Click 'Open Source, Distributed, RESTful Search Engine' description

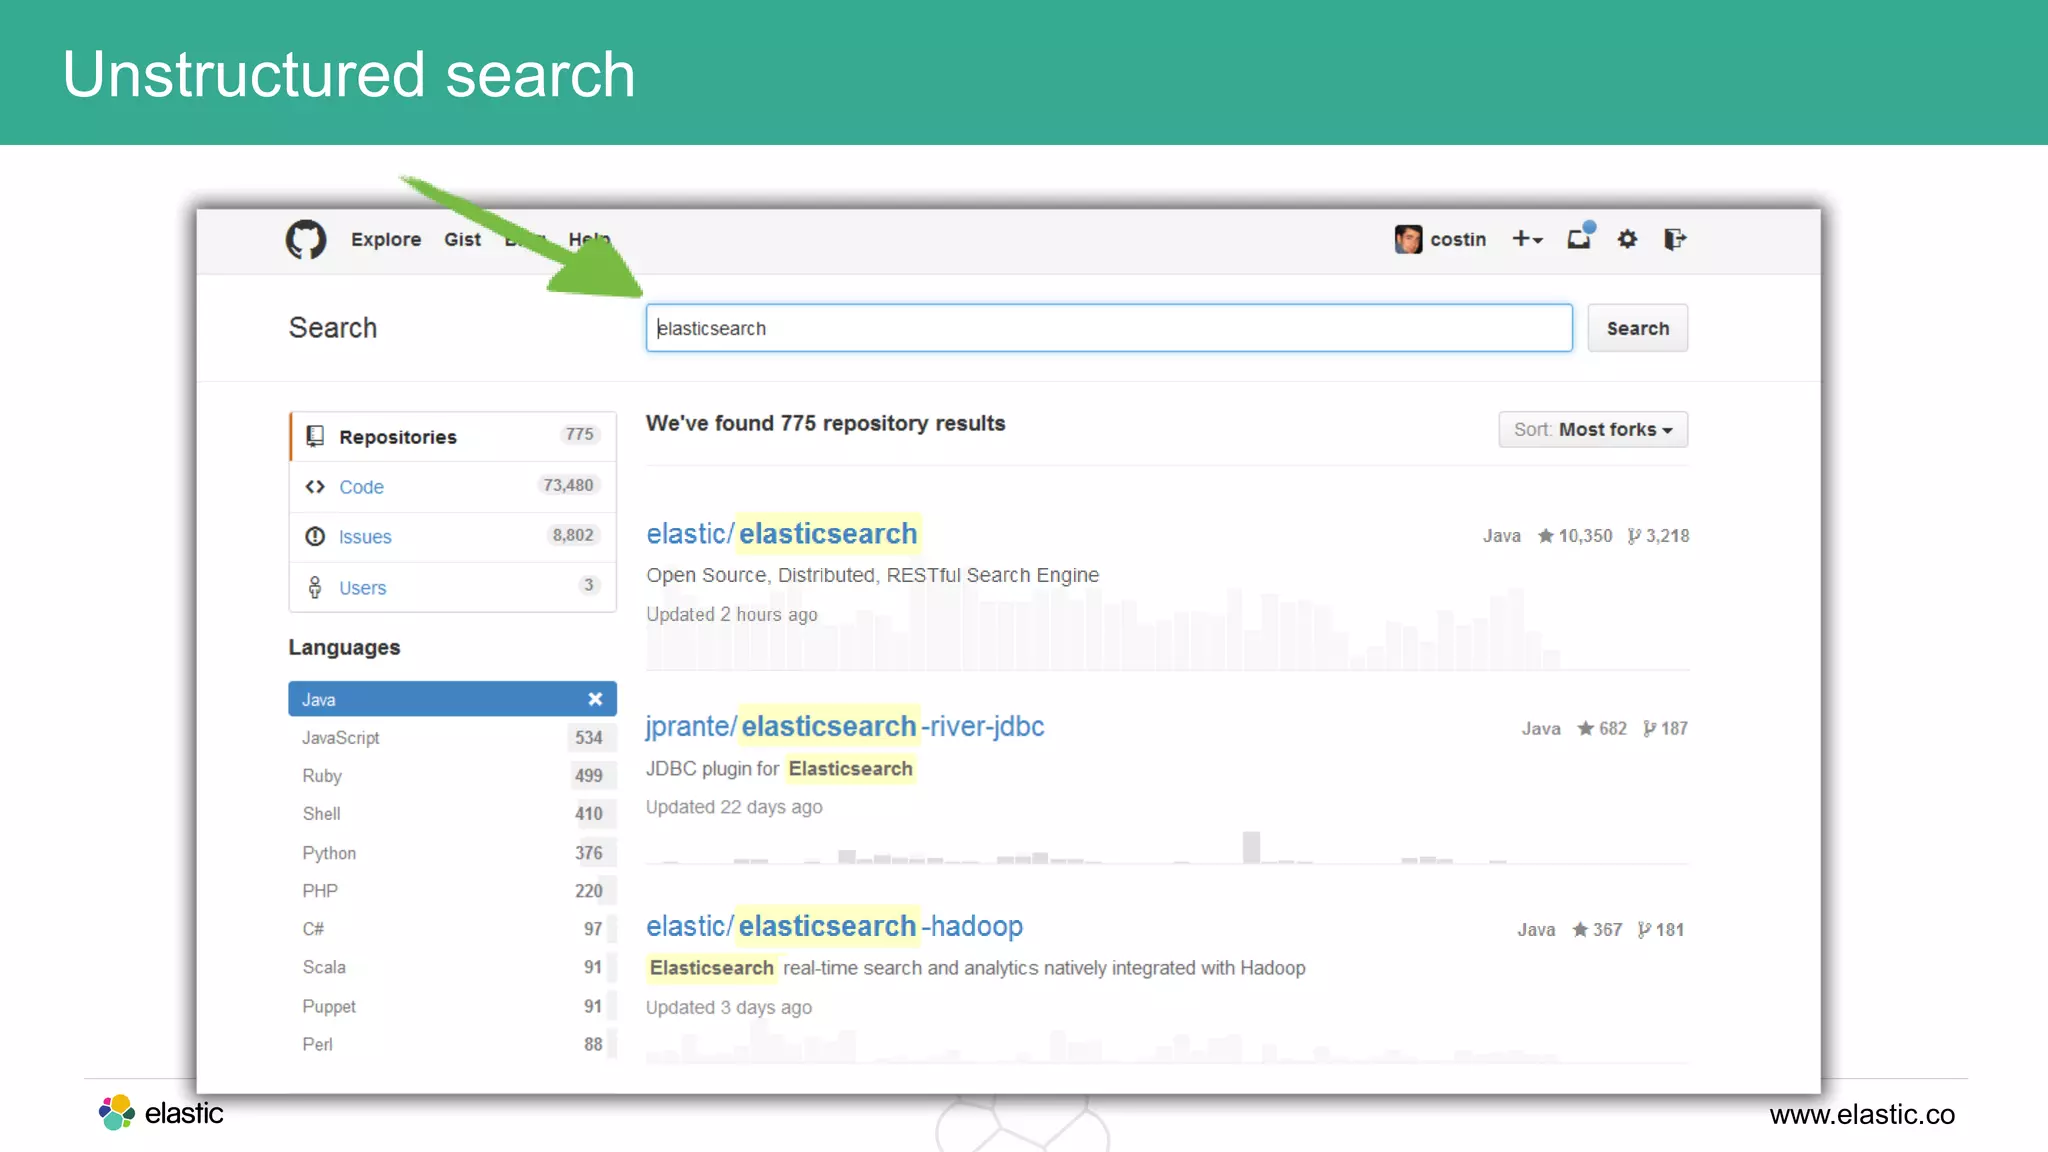coord(873,576)
